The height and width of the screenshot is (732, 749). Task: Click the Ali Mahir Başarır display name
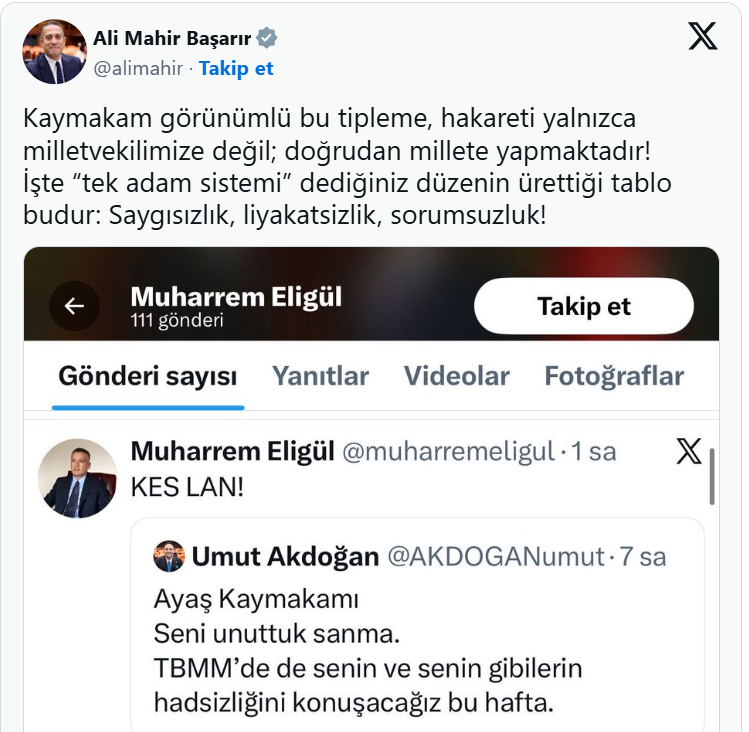click(x=172, y=39)
